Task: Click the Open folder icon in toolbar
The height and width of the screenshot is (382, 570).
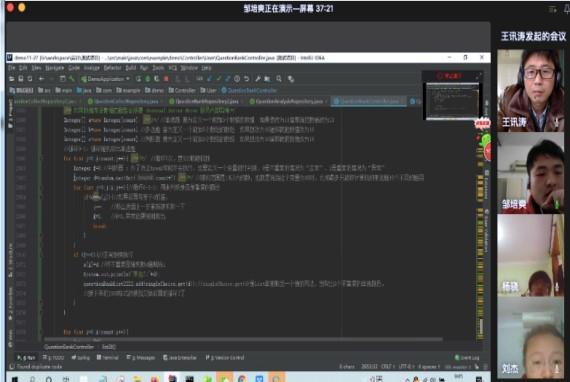Action: pyautogui.click(x=12, y=79)
